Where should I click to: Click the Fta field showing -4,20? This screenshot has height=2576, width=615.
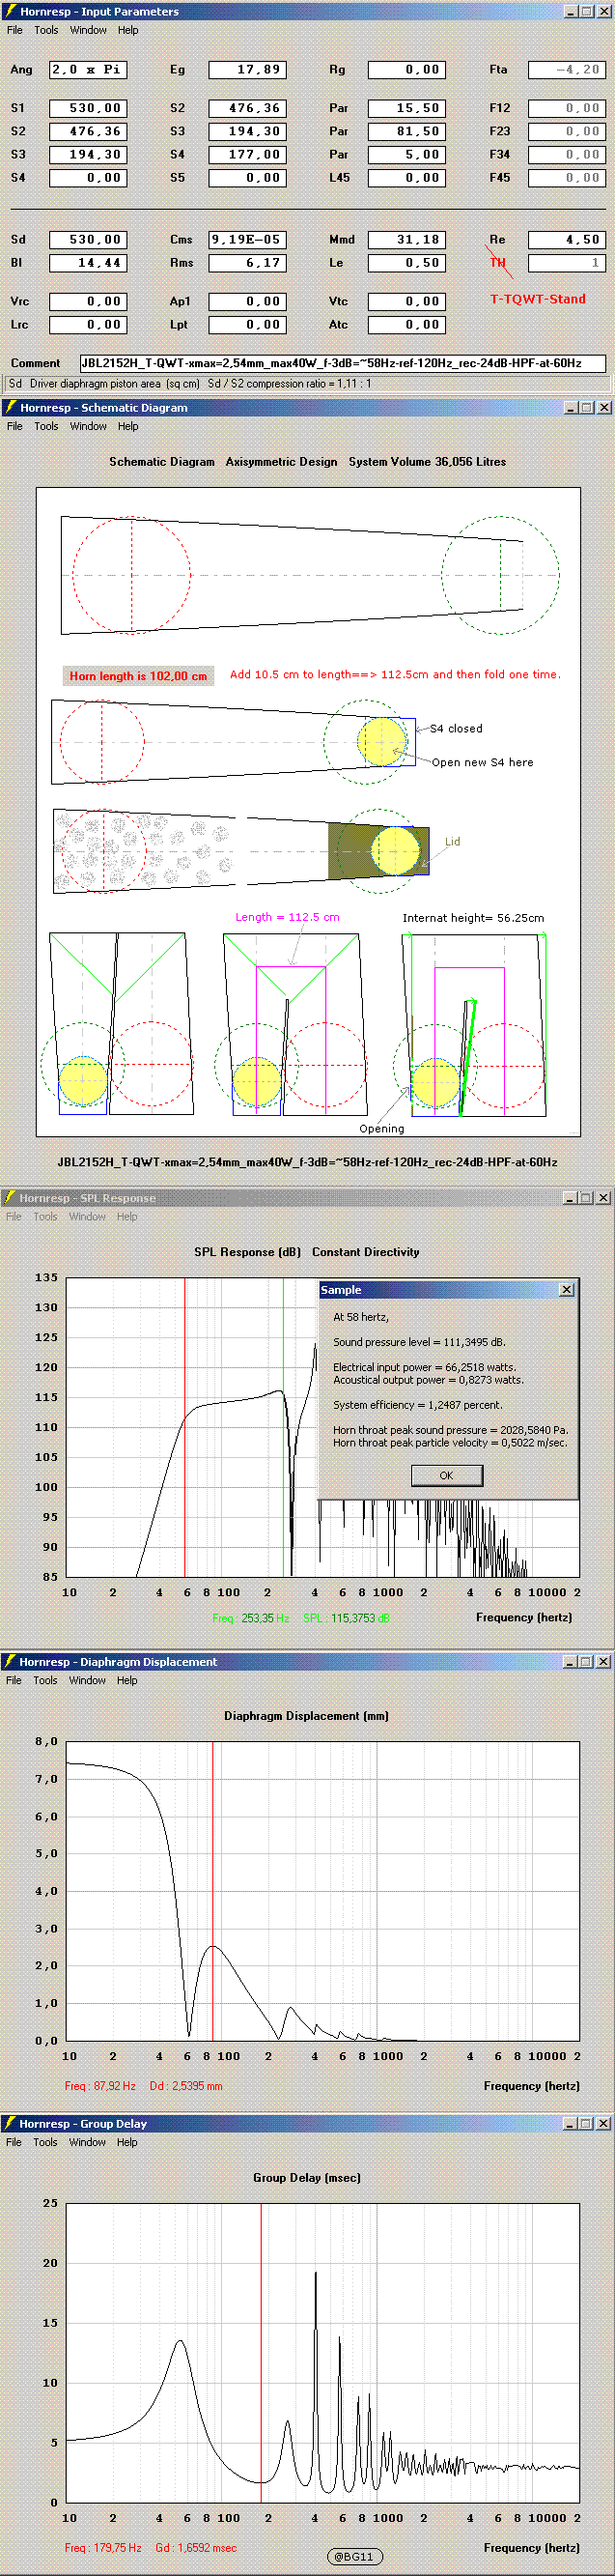(566, 70)
